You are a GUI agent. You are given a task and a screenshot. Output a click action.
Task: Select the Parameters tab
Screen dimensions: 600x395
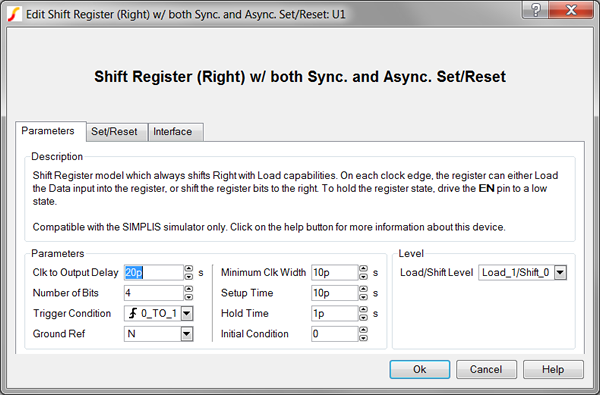pos(48,131)
